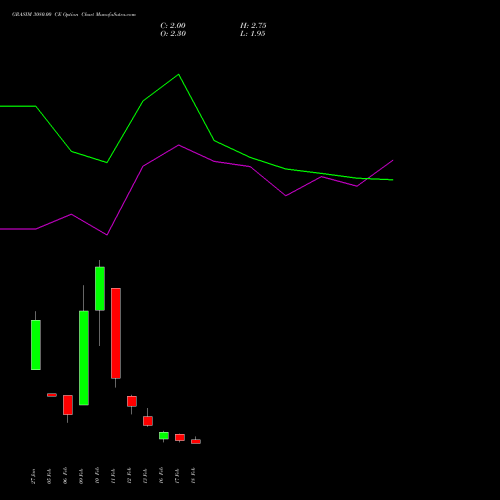
Task: Click the low value 'L: 1.95'
Action: [253, 34]
